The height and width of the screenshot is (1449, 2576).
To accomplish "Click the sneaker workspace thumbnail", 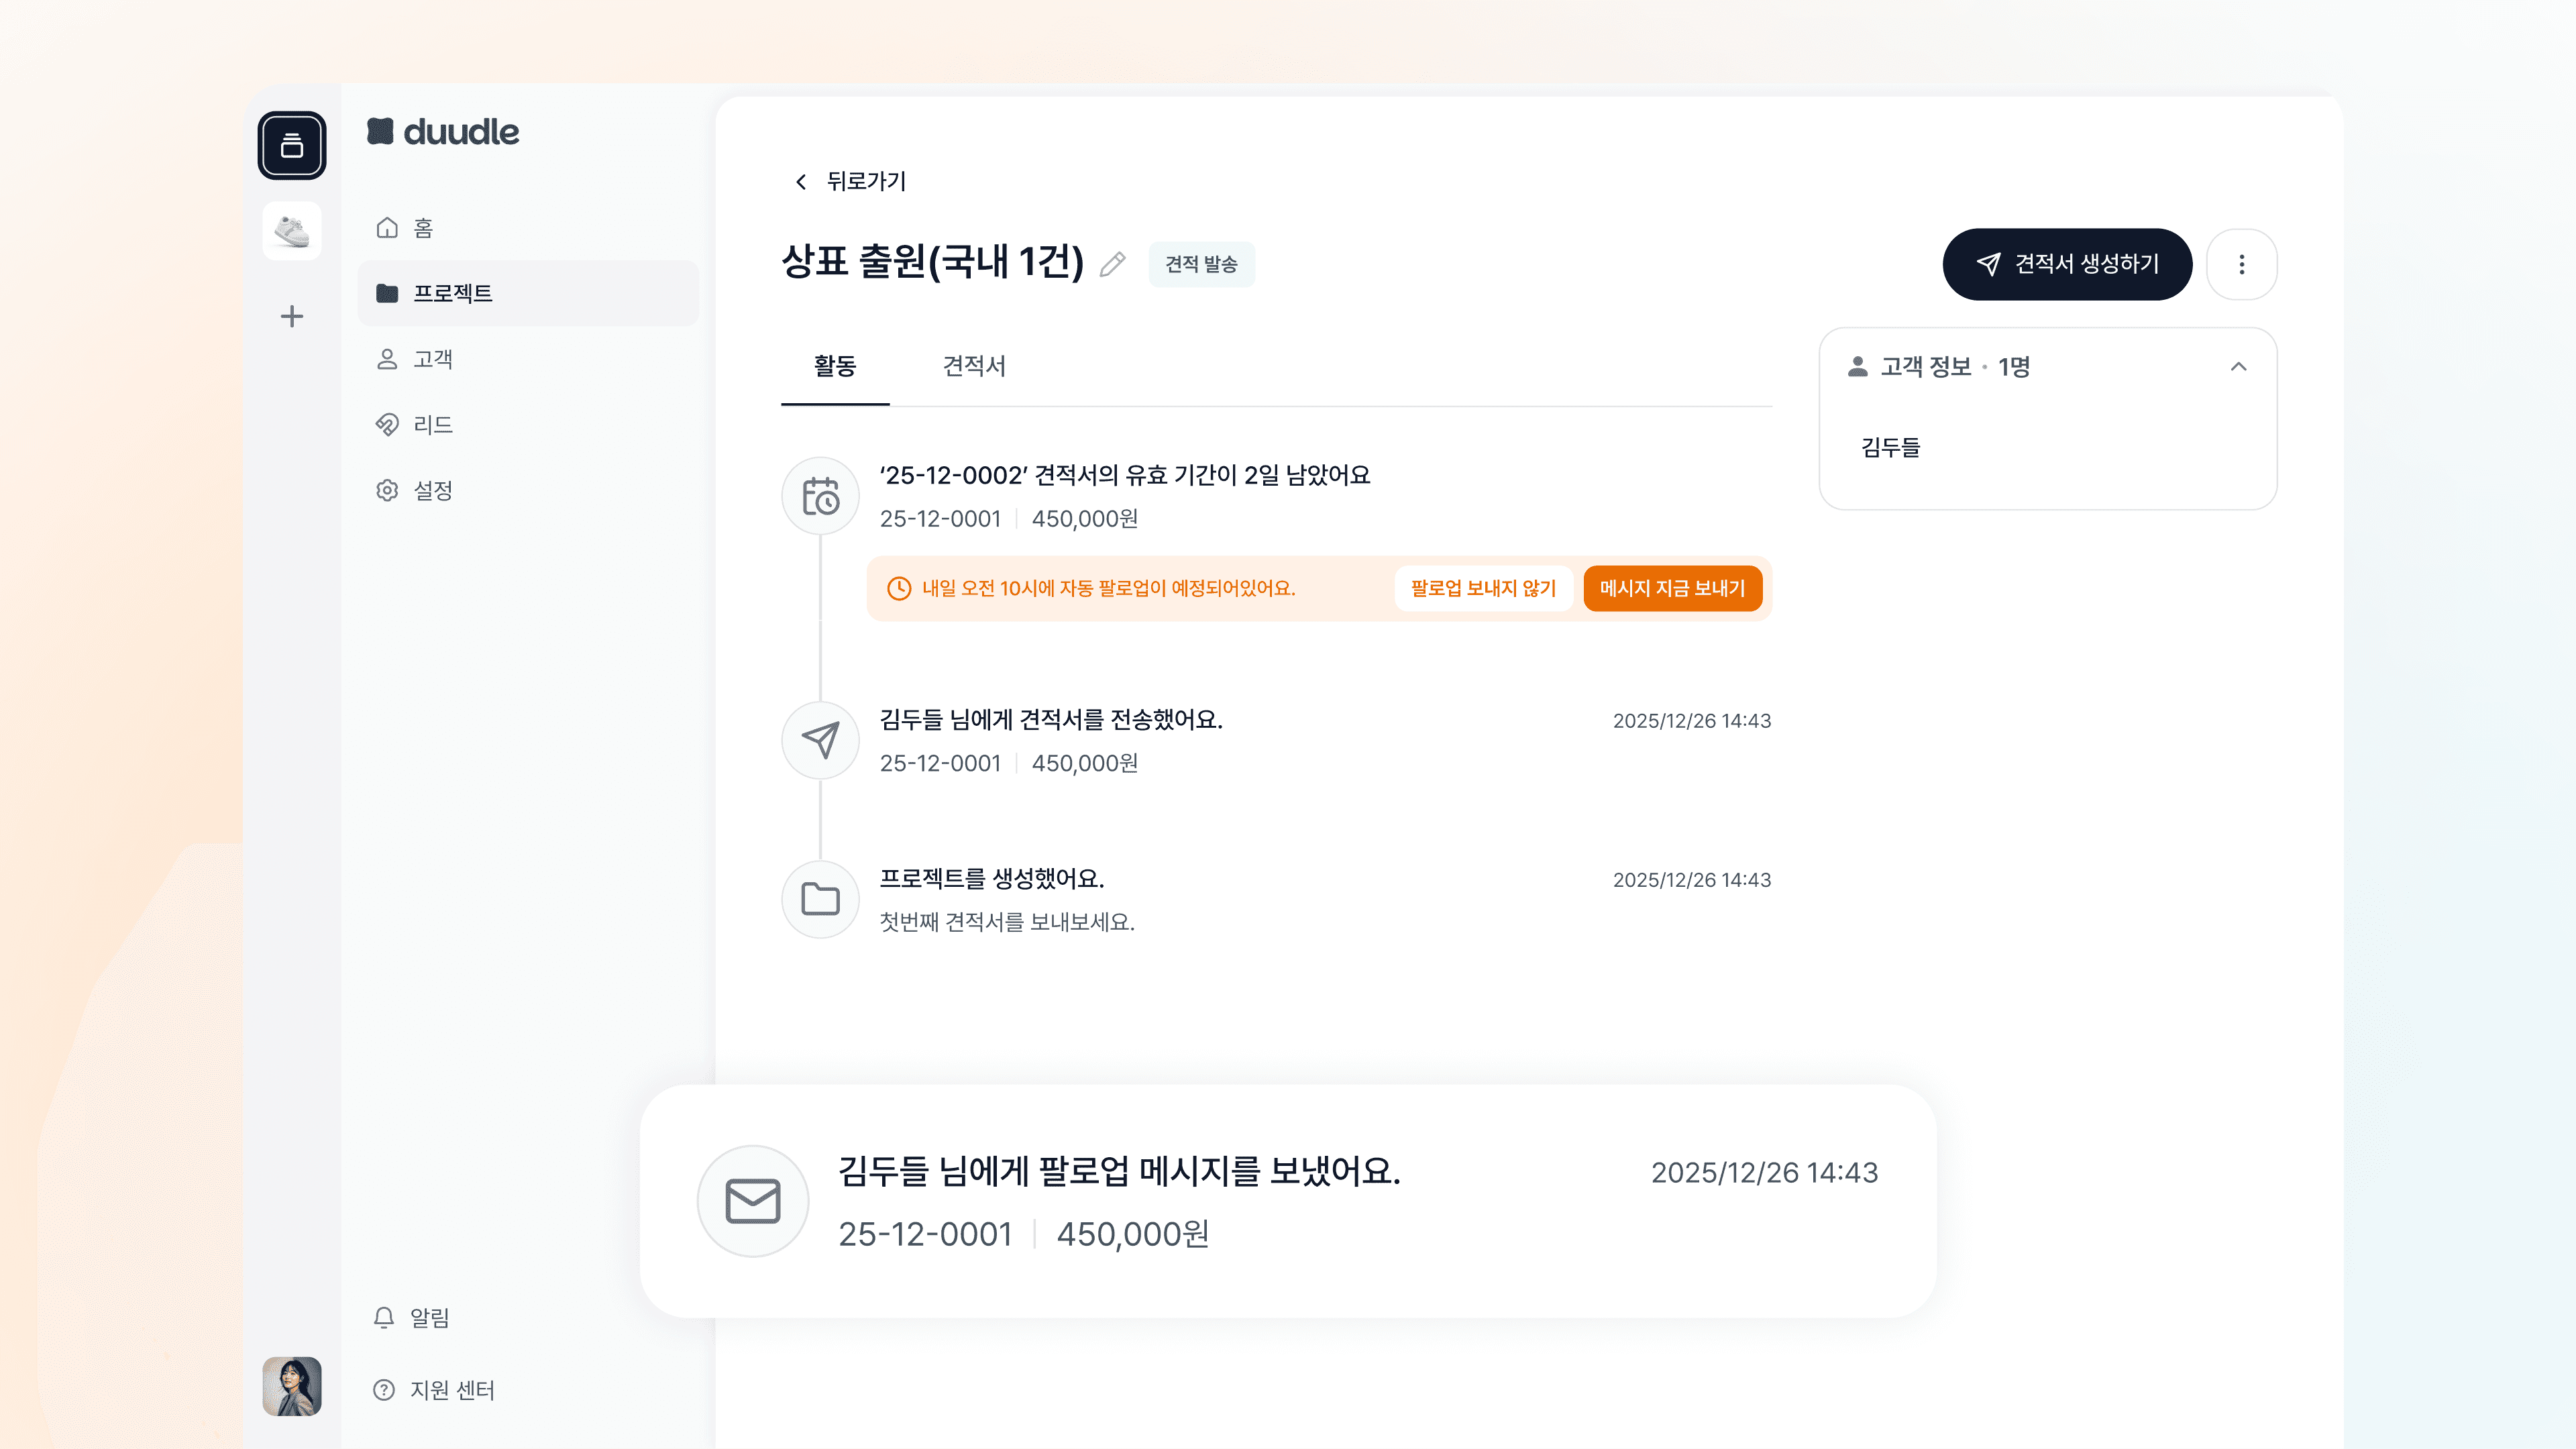I will click(x=292, y=232).
